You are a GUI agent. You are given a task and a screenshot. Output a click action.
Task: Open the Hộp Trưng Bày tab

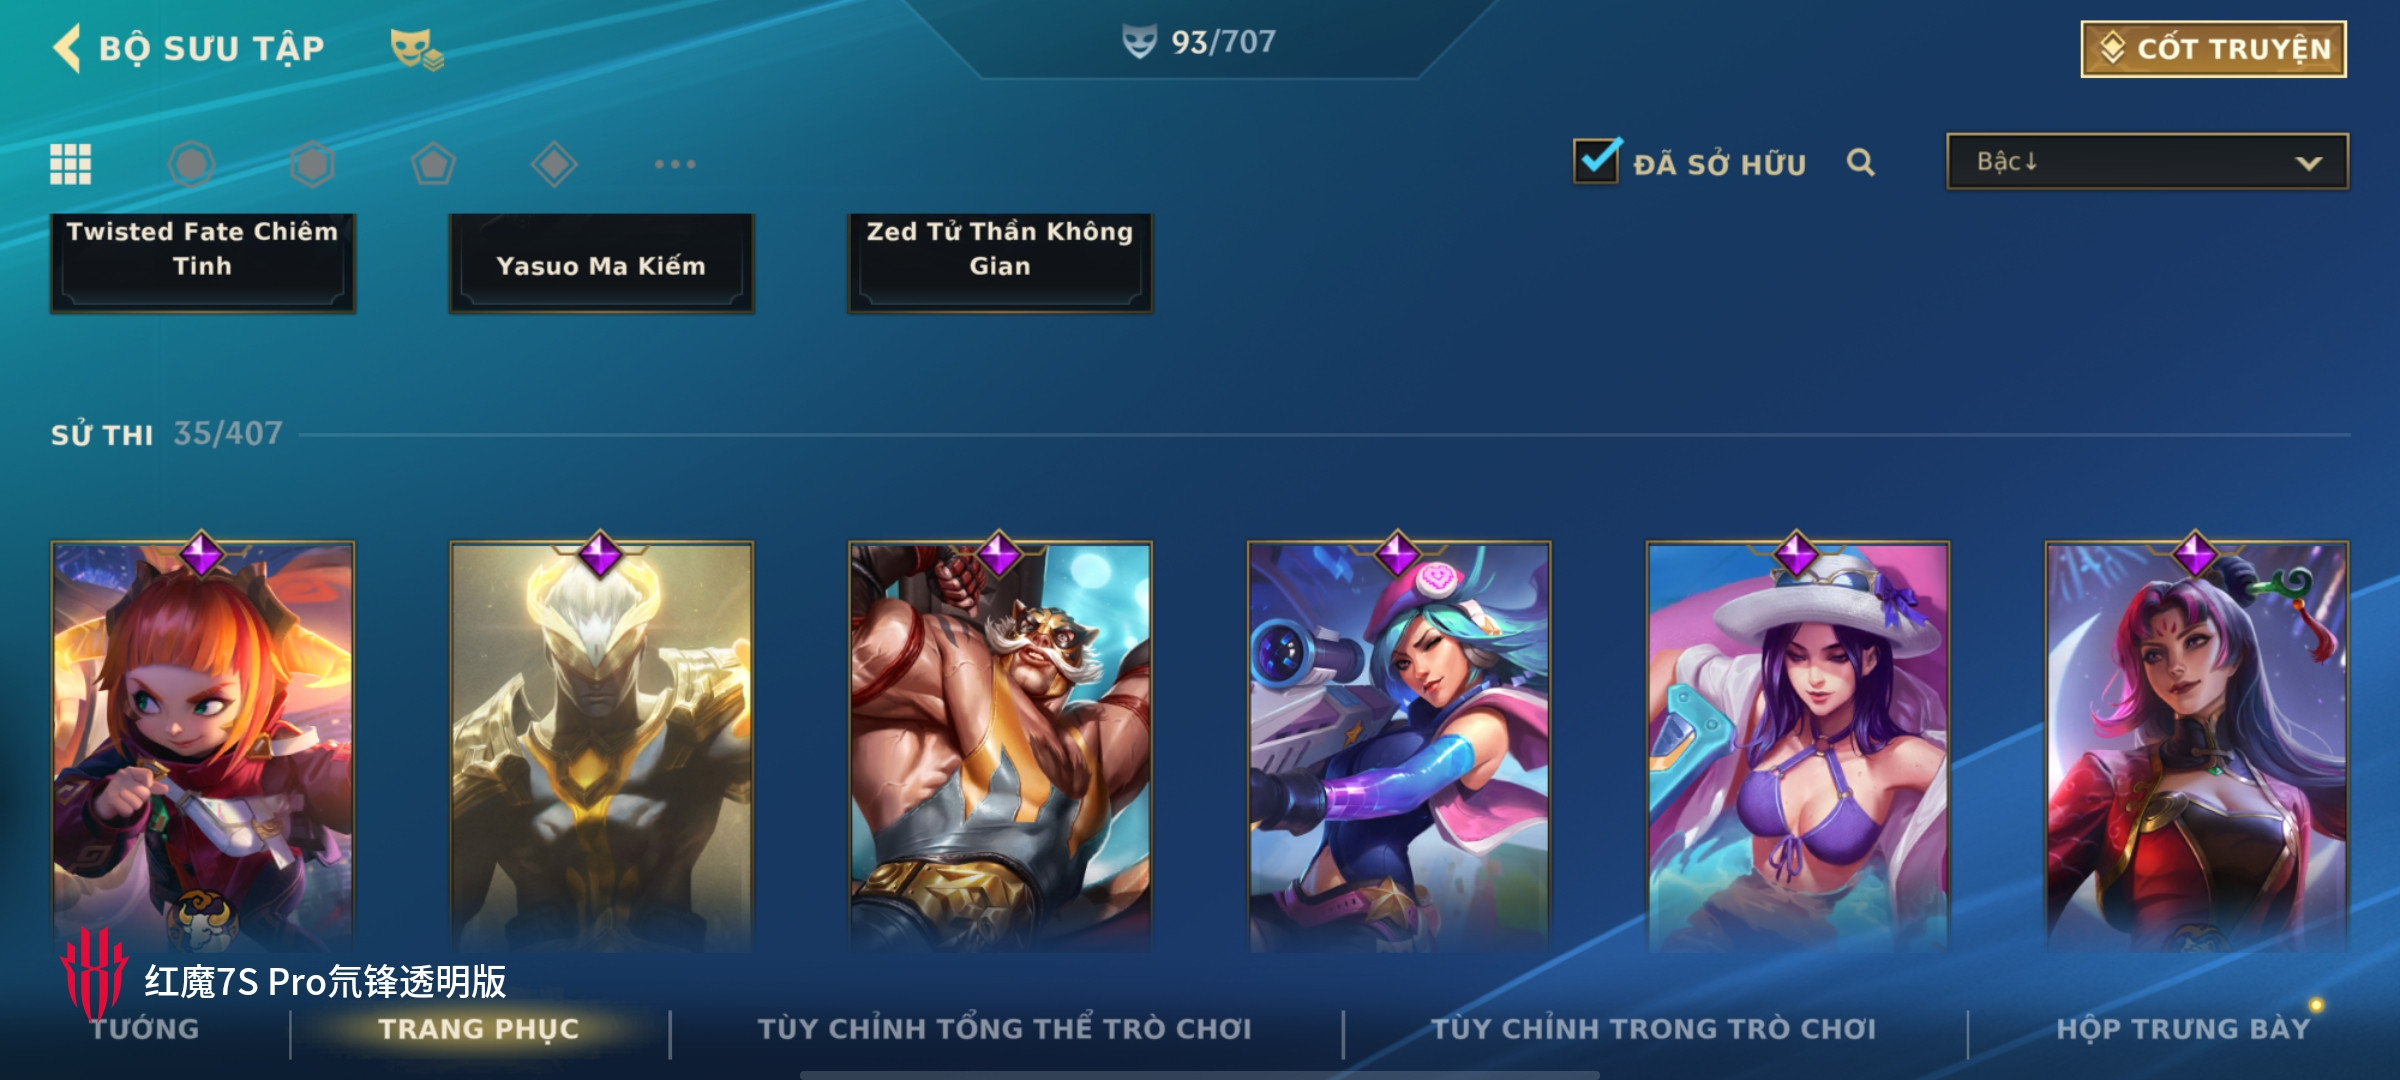tap(2183, 1028)
